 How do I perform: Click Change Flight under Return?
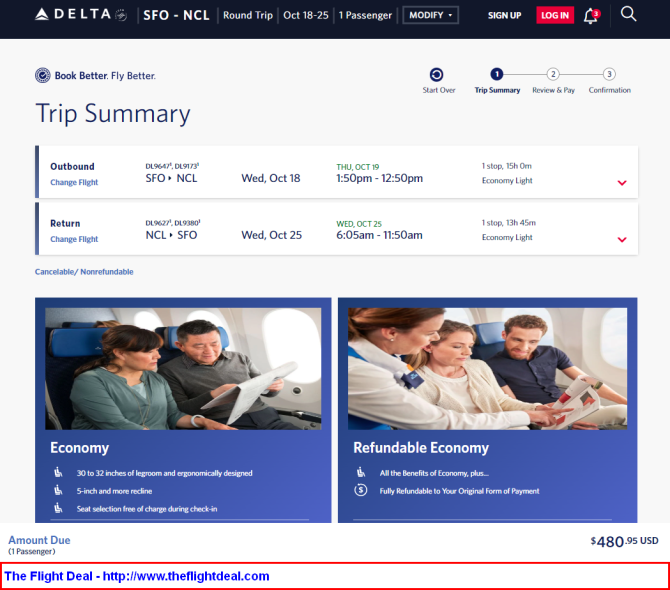(74, 239)
